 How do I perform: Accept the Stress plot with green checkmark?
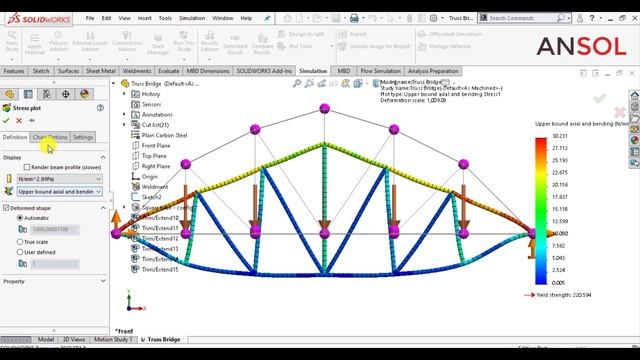tap(6, 120)
